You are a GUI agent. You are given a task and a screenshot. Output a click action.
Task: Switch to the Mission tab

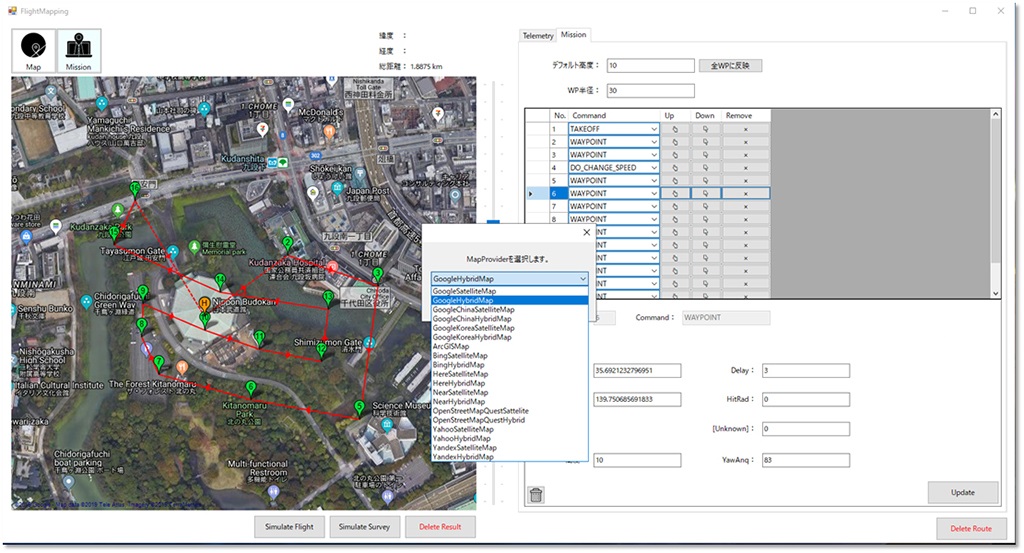pyautogui.click(x=573, y=35)
